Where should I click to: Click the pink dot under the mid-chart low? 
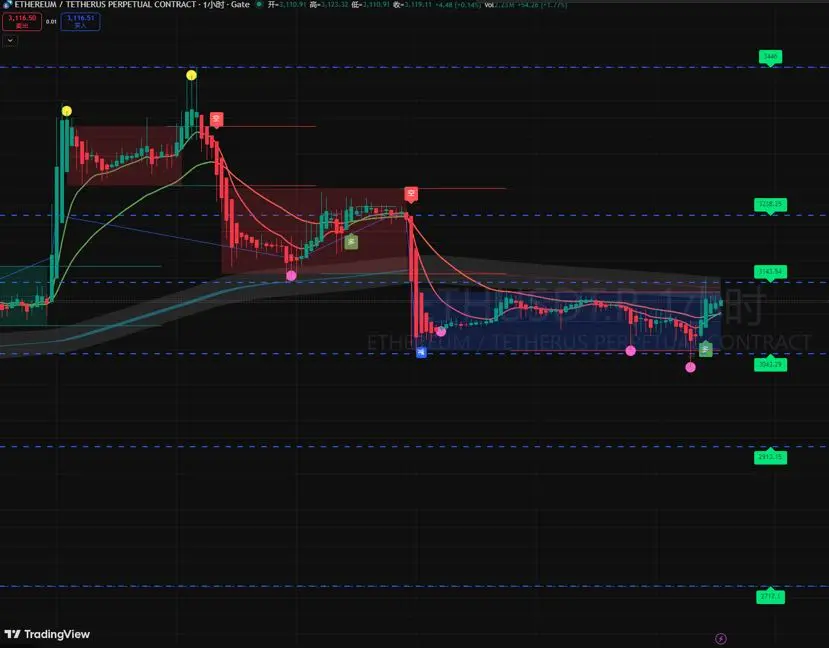tap(291, 275)
